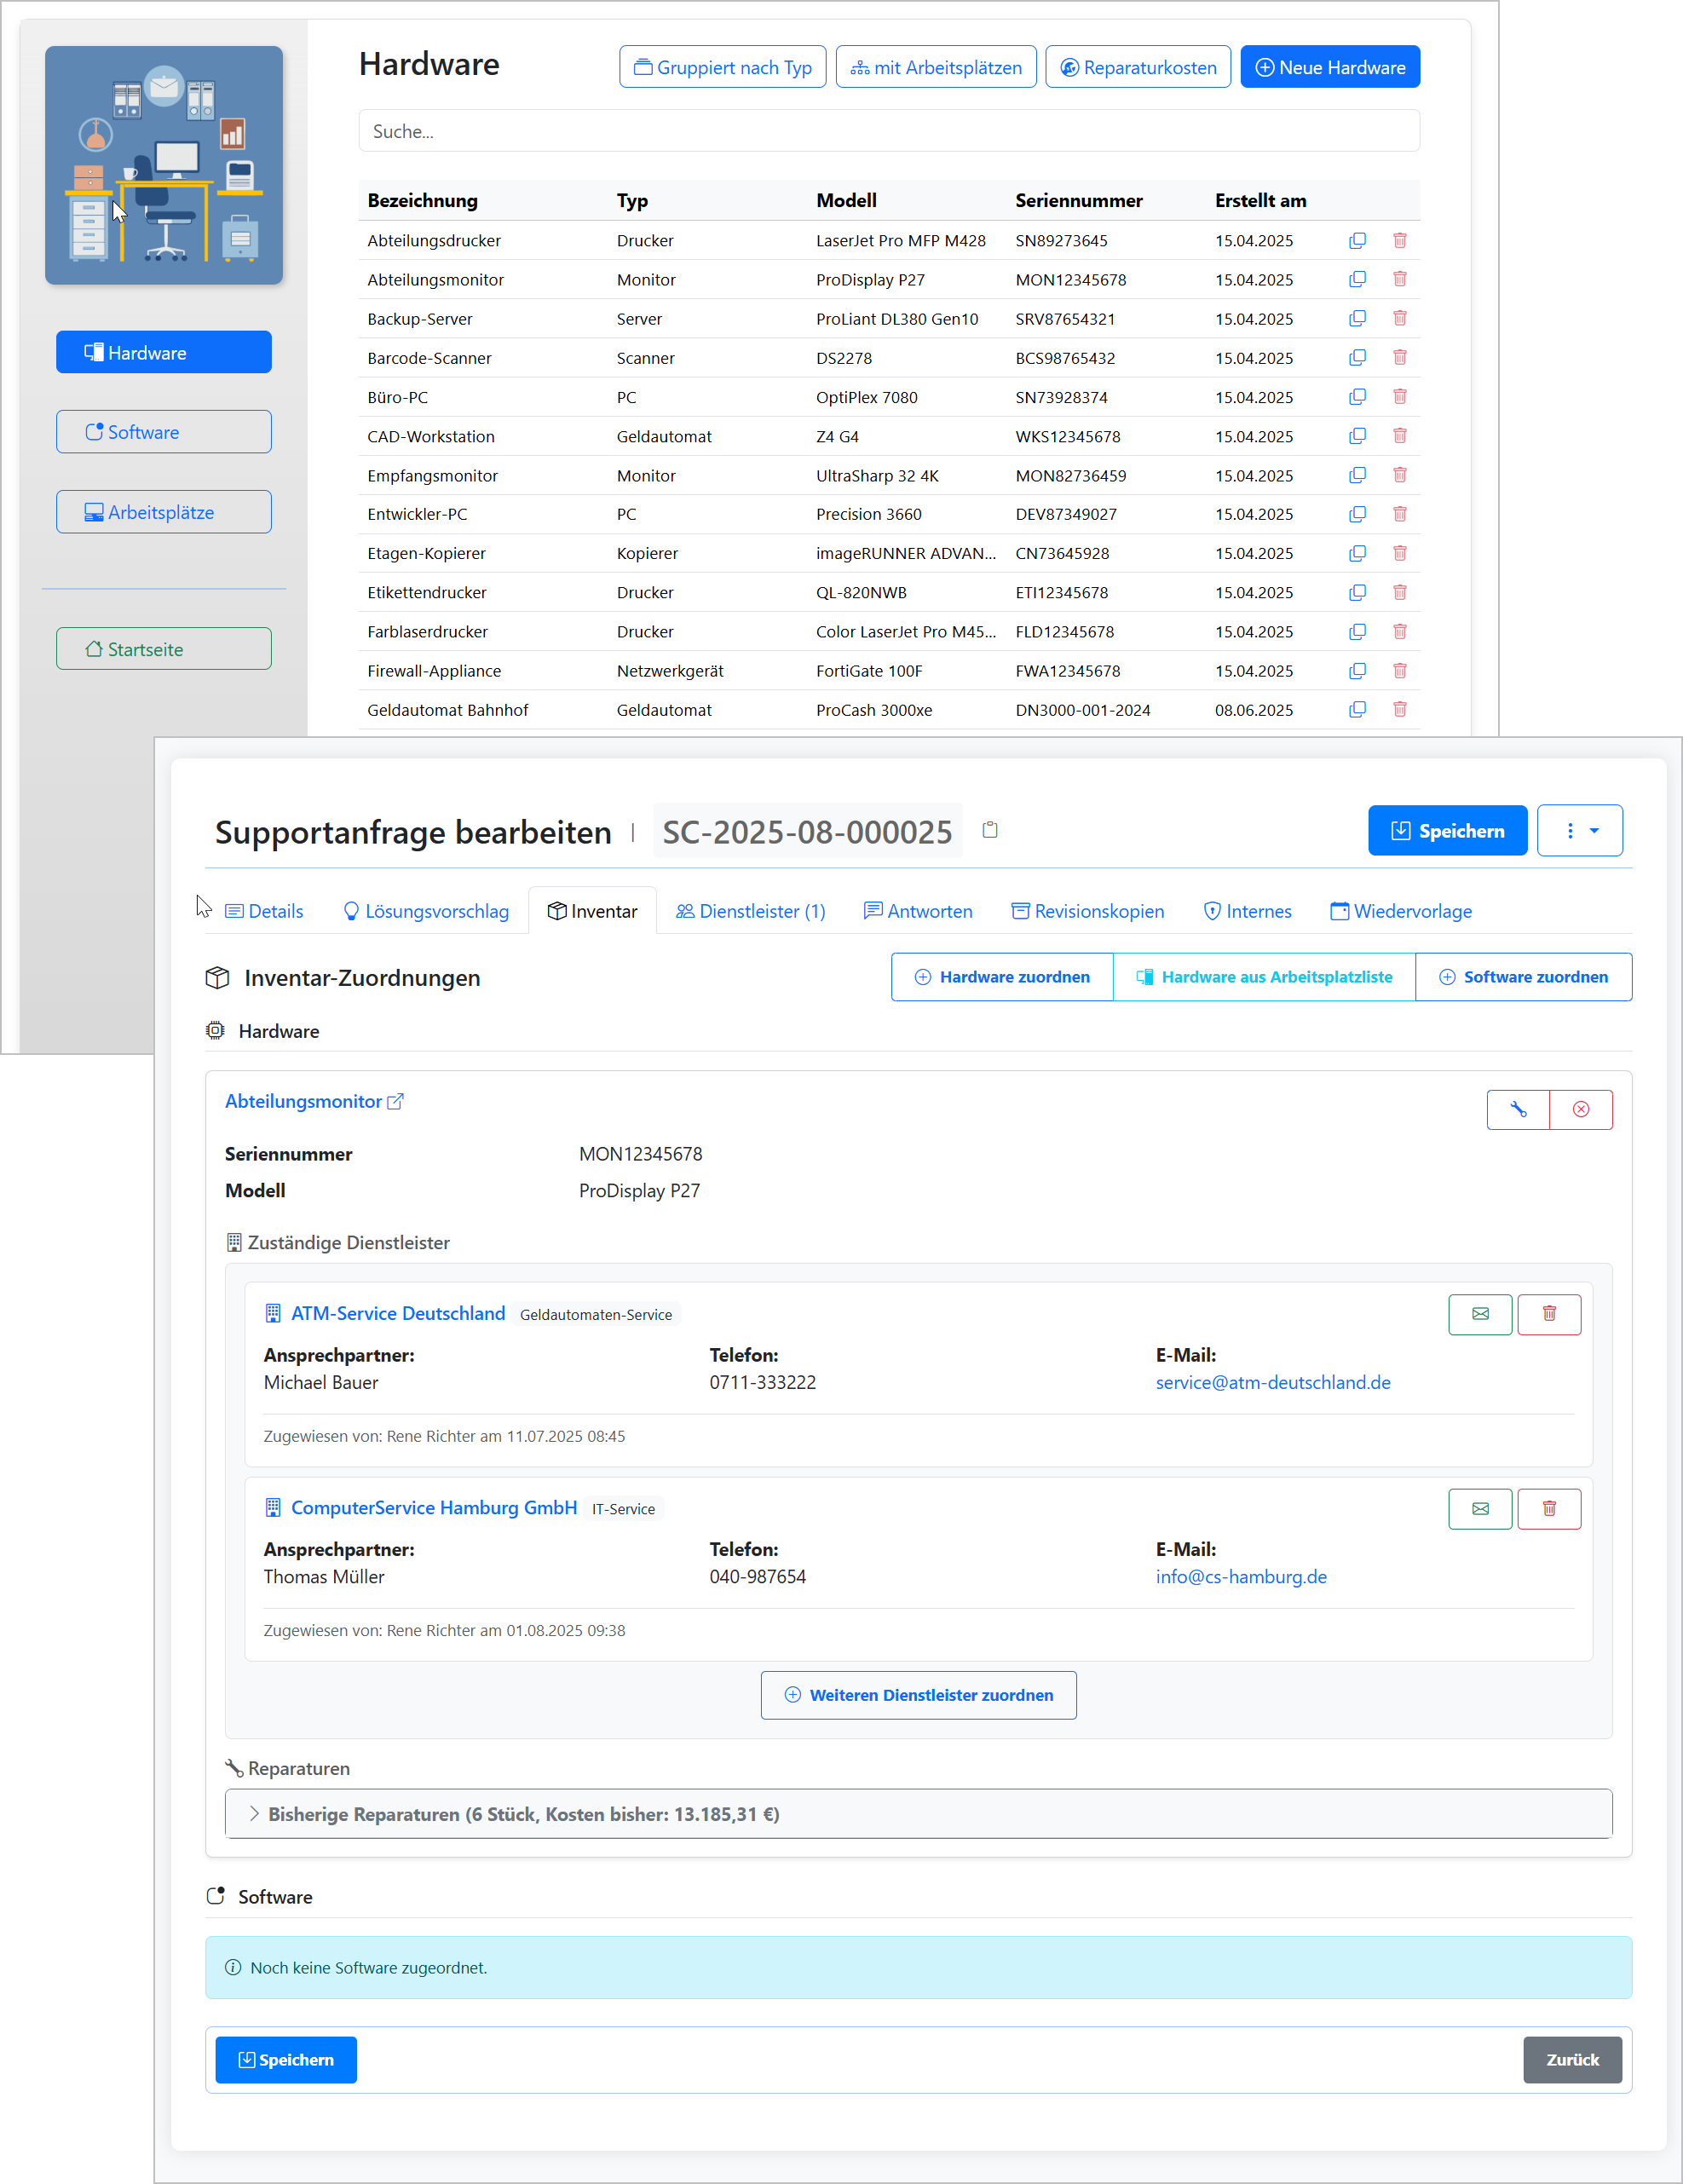Image resolution: width=1683 pixels, height=2184 pixels.
Task: Open Software section in the sidebar
Action: pyautogui.click(x=163, y=432)
